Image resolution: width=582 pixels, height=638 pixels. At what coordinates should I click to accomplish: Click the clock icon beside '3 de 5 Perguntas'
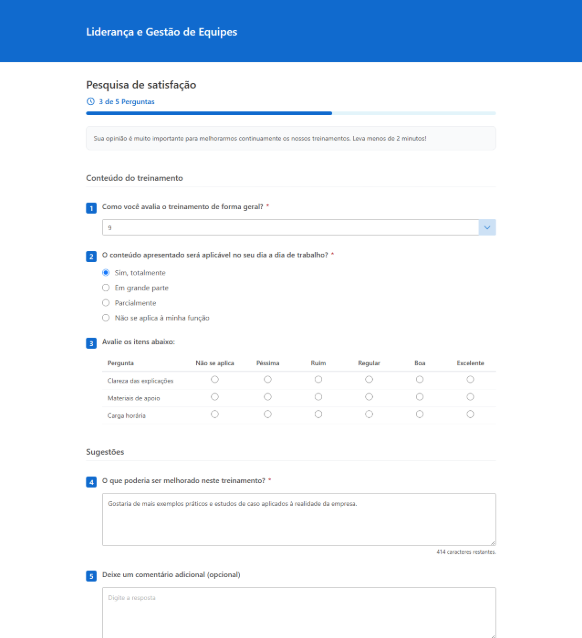(x=90, y=101)
